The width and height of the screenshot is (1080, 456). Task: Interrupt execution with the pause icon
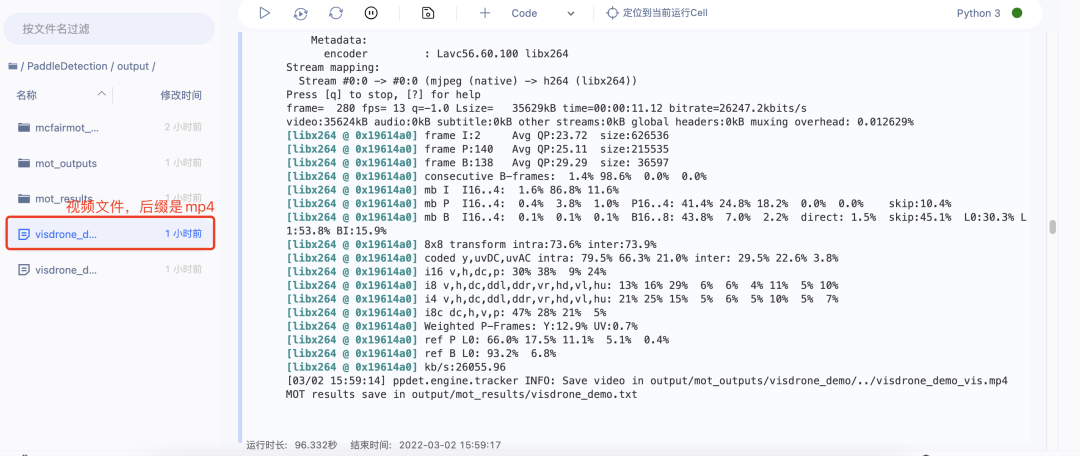coord(371,12)
